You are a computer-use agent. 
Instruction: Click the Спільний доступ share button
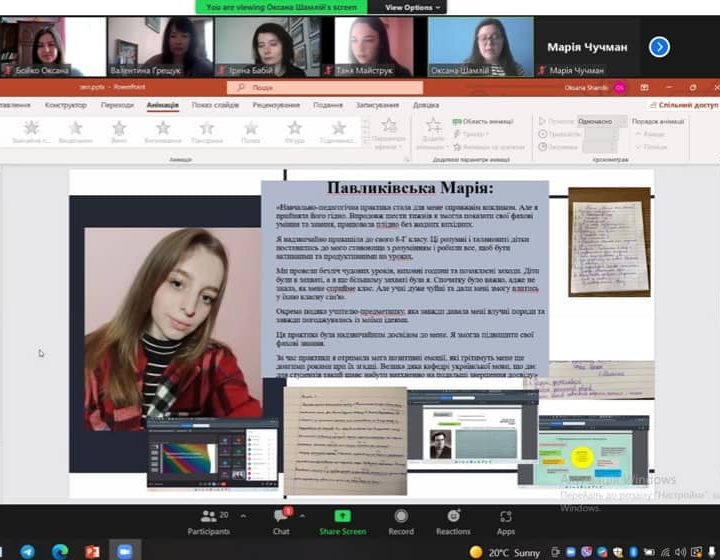click(x=685, y=105)
